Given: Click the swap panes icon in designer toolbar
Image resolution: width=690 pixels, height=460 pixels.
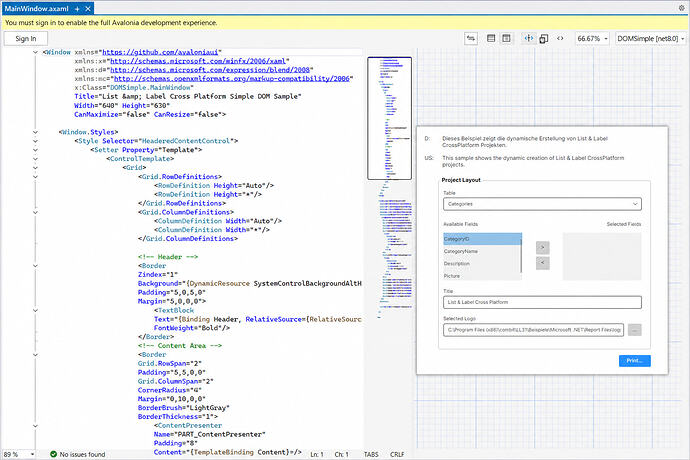Looking at the screenshot, I should [x=471, y=39].
